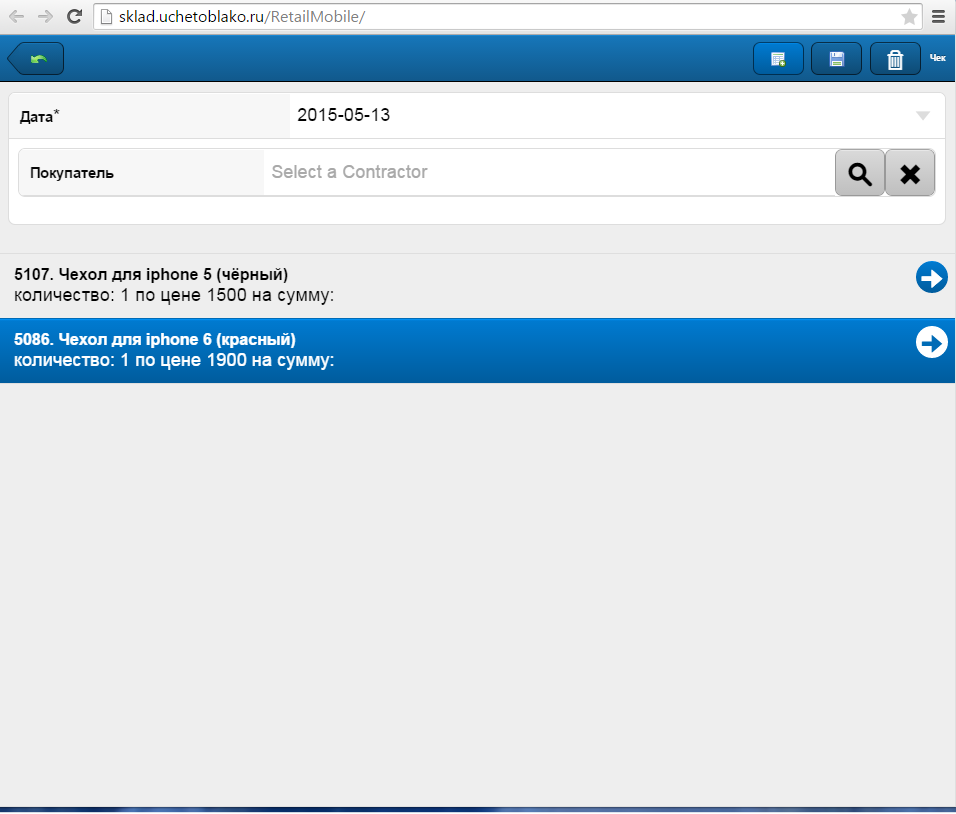
Task: Bookmark the page with star icon
Action: coord(909,16)
